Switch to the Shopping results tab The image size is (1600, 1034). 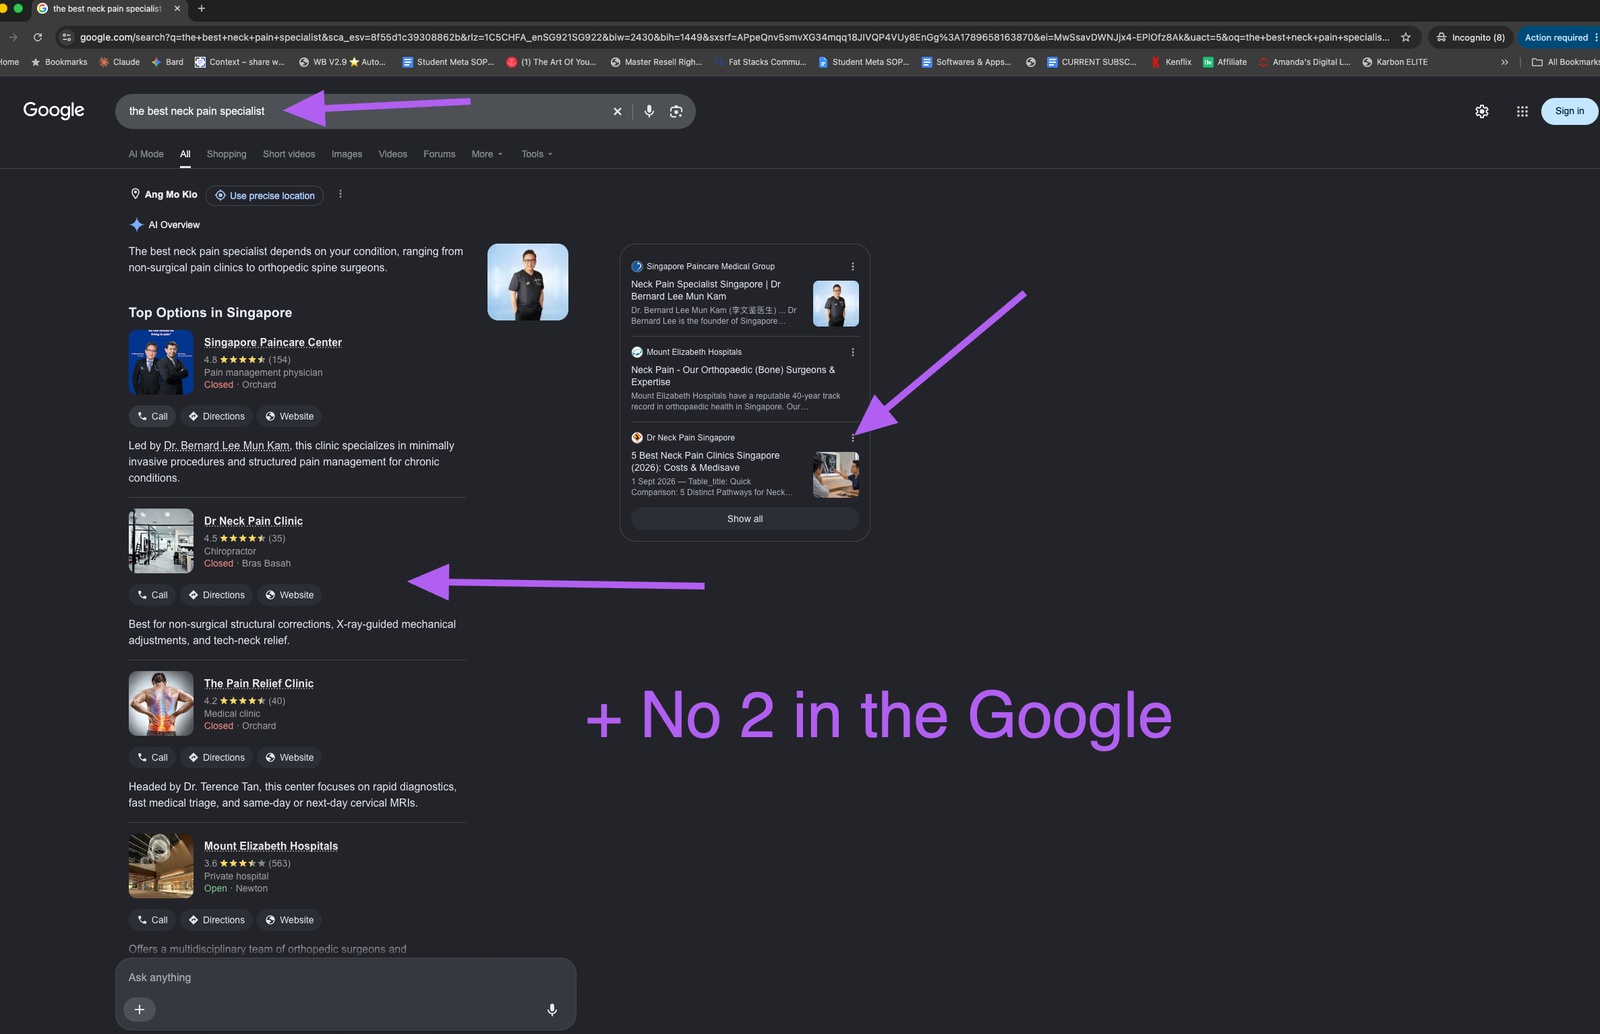click(x=226, y=154)
